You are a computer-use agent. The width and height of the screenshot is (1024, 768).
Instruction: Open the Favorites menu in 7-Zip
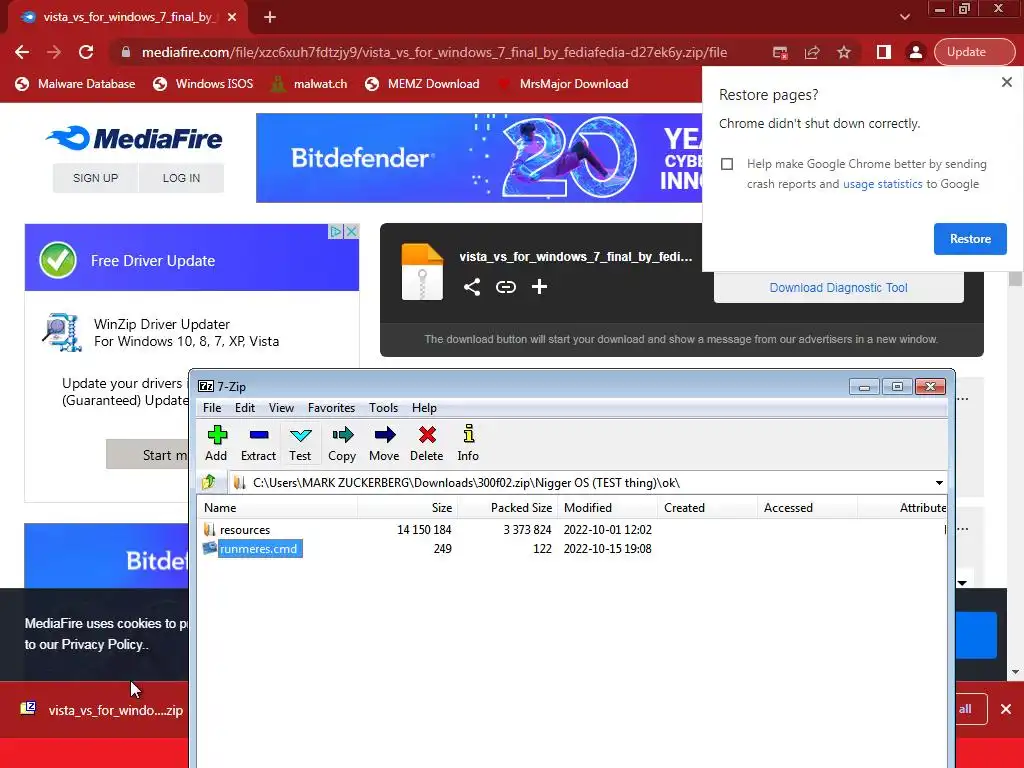pos(331,408)
